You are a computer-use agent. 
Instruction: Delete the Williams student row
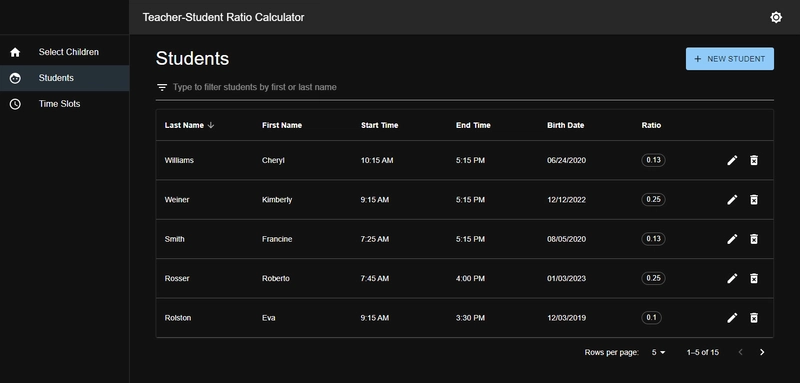point(754,160)
